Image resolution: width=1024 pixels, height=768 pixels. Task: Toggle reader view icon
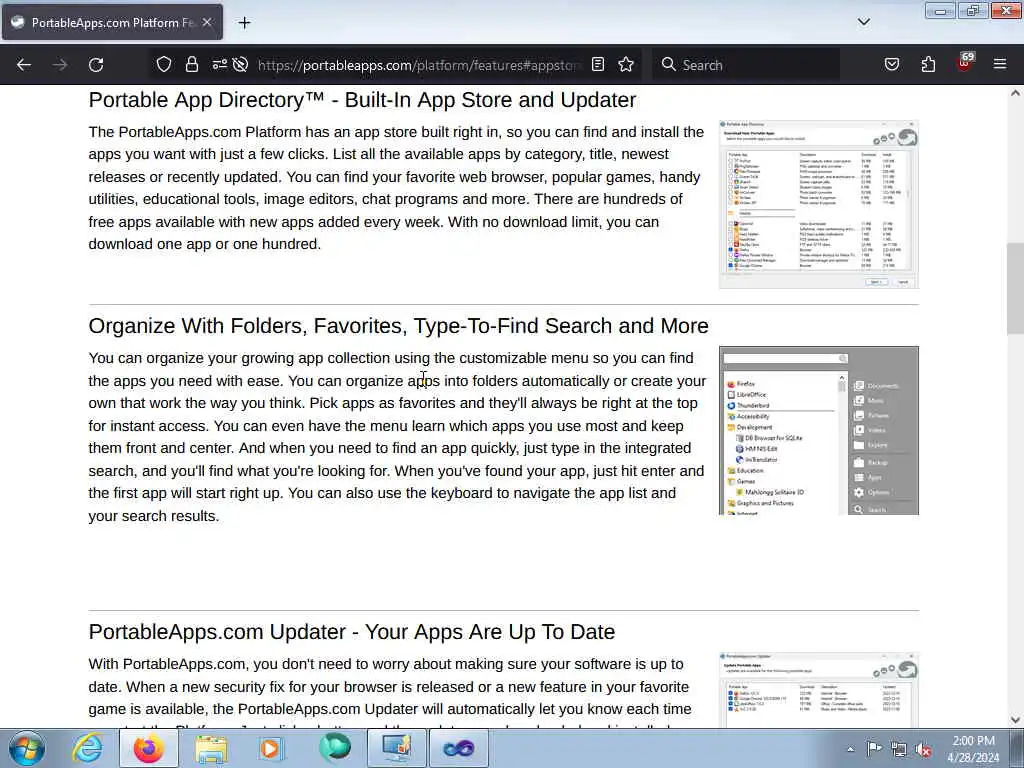tap(598, 64)
